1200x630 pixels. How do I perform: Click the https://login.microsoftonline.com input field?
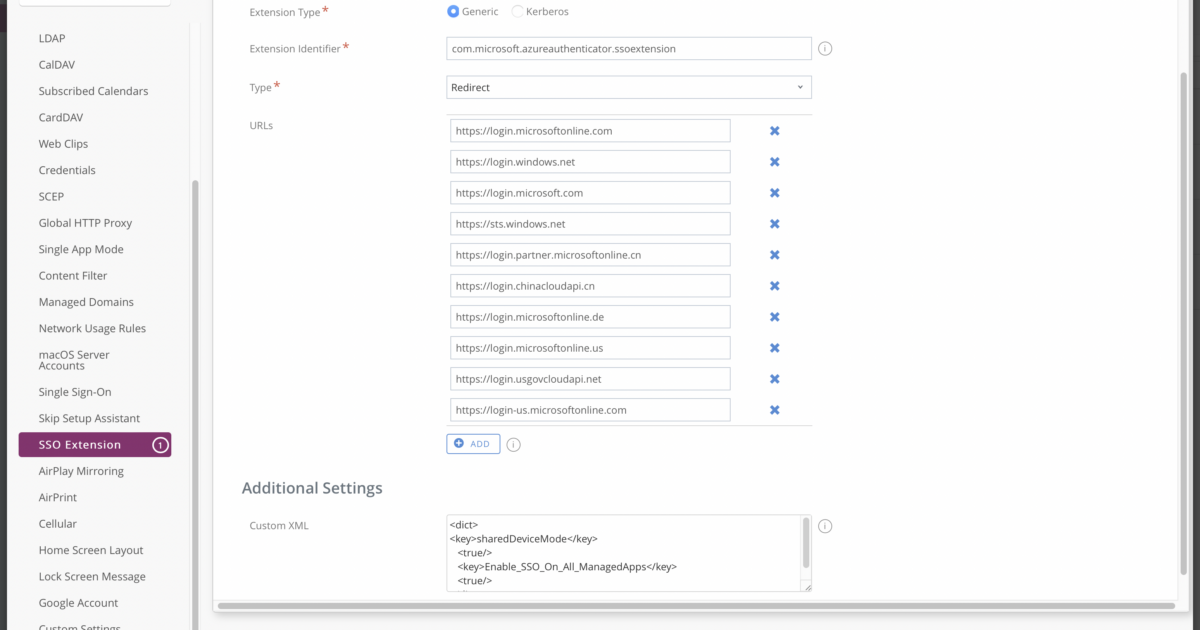pos(590,130)
